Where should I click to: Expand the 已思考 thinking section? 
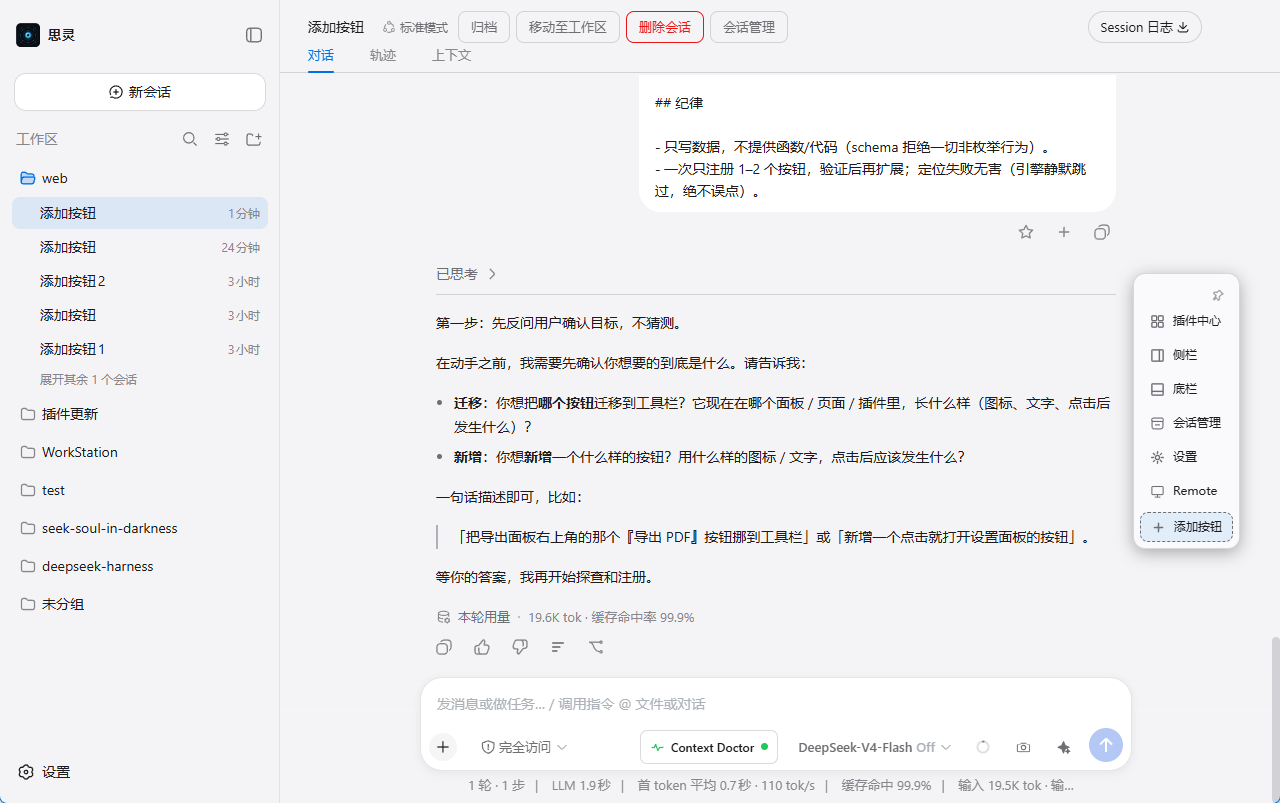click(x=467, y=274)
